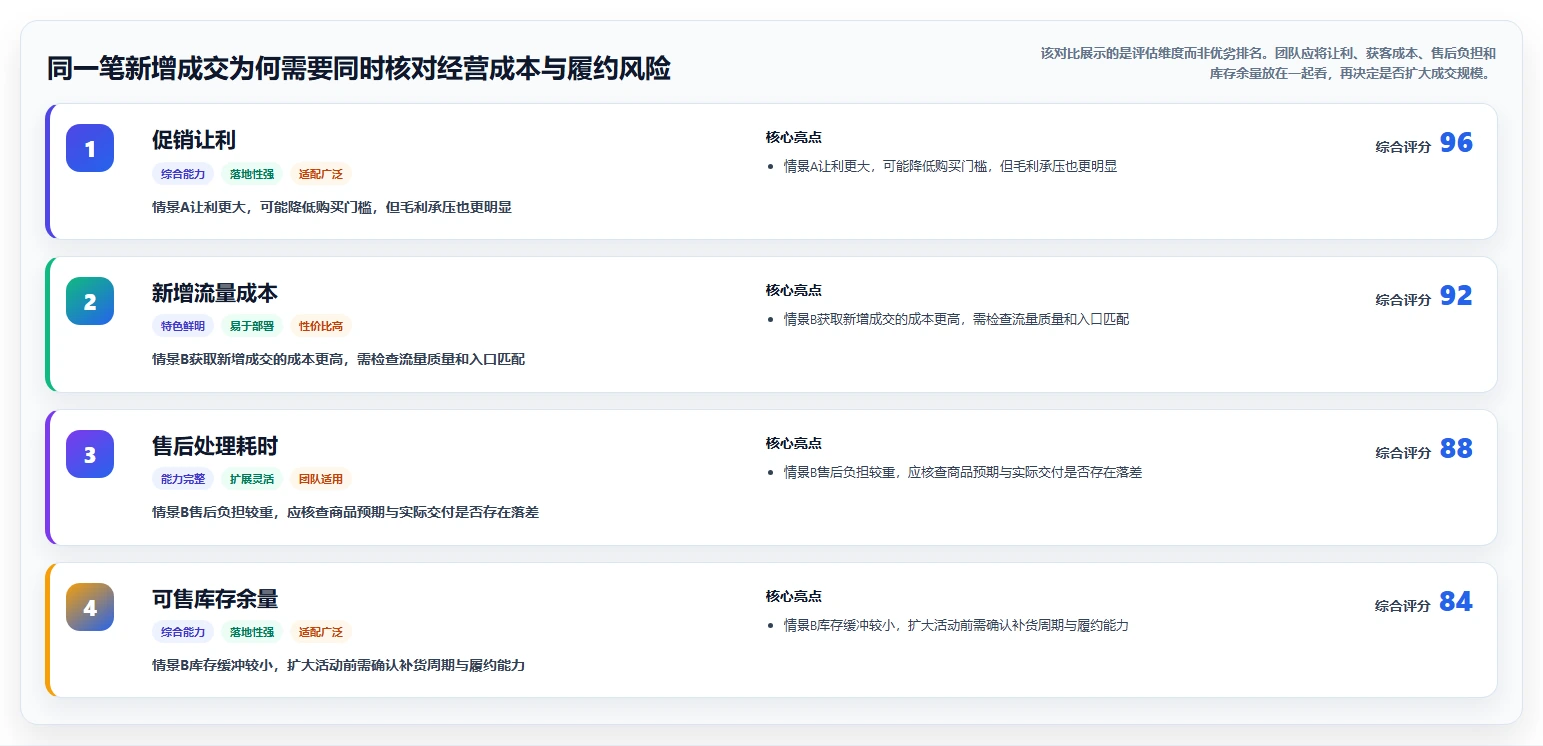This screenshot has height=746, width=1543.
Task: Click the 核心亮点 heading in the 促销让利 card
Action: pos(794,137)
